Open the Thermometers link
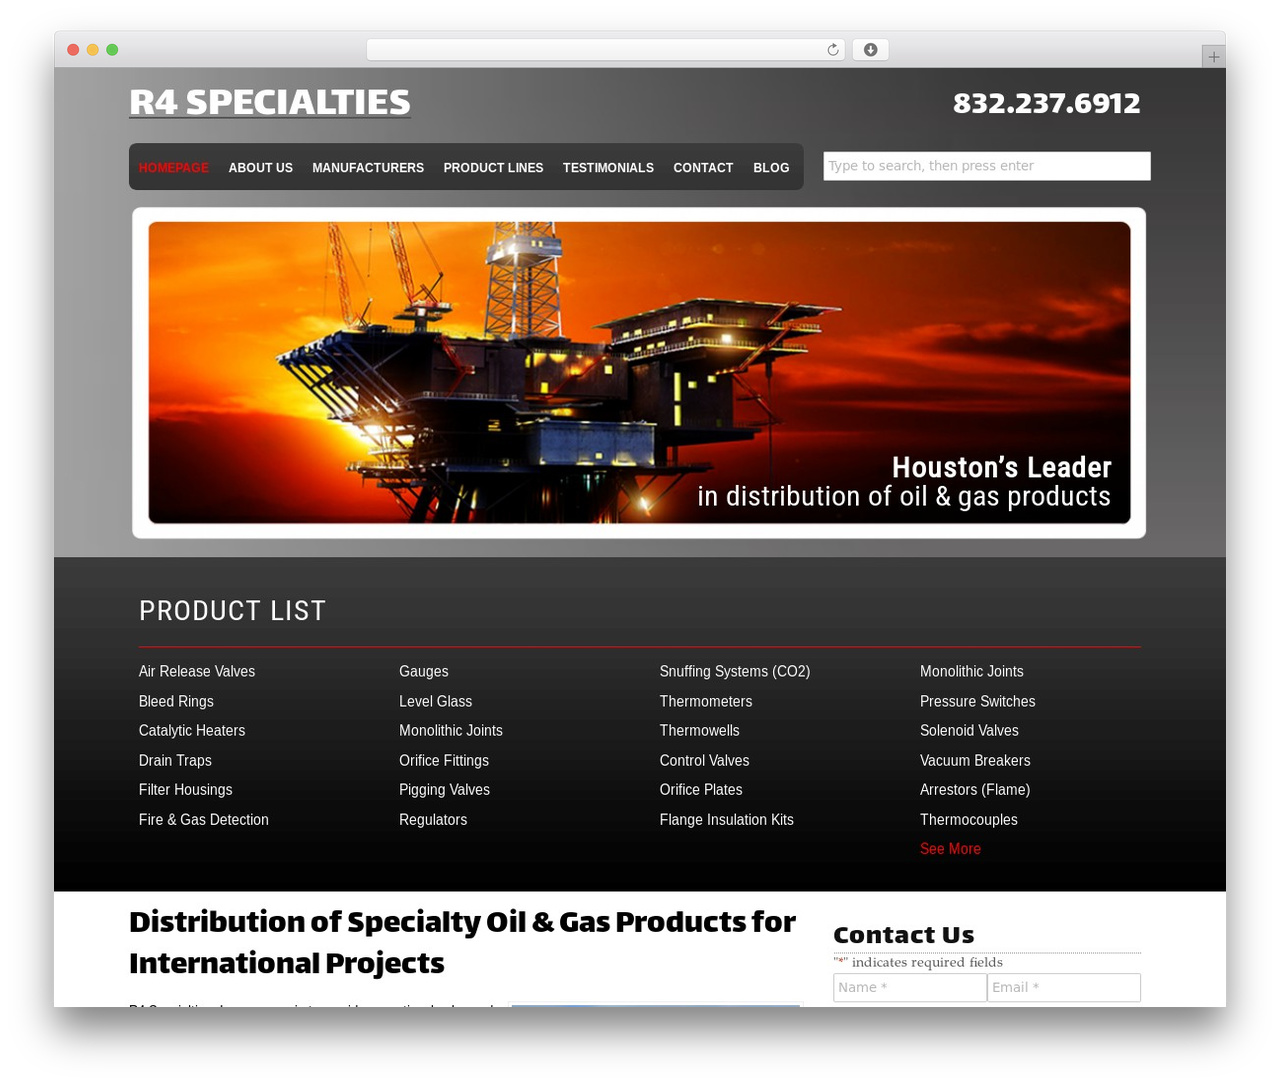This screenshot has height=1084, width=1280. [x=706, y=702]
